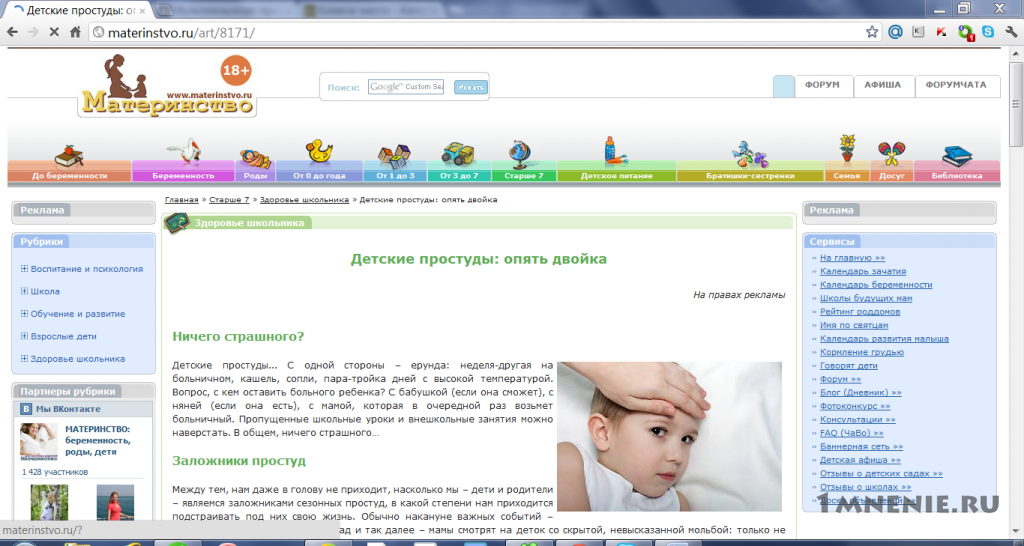
Task: Open Календарь зачатия service link
Action: [x=863, y=271]
